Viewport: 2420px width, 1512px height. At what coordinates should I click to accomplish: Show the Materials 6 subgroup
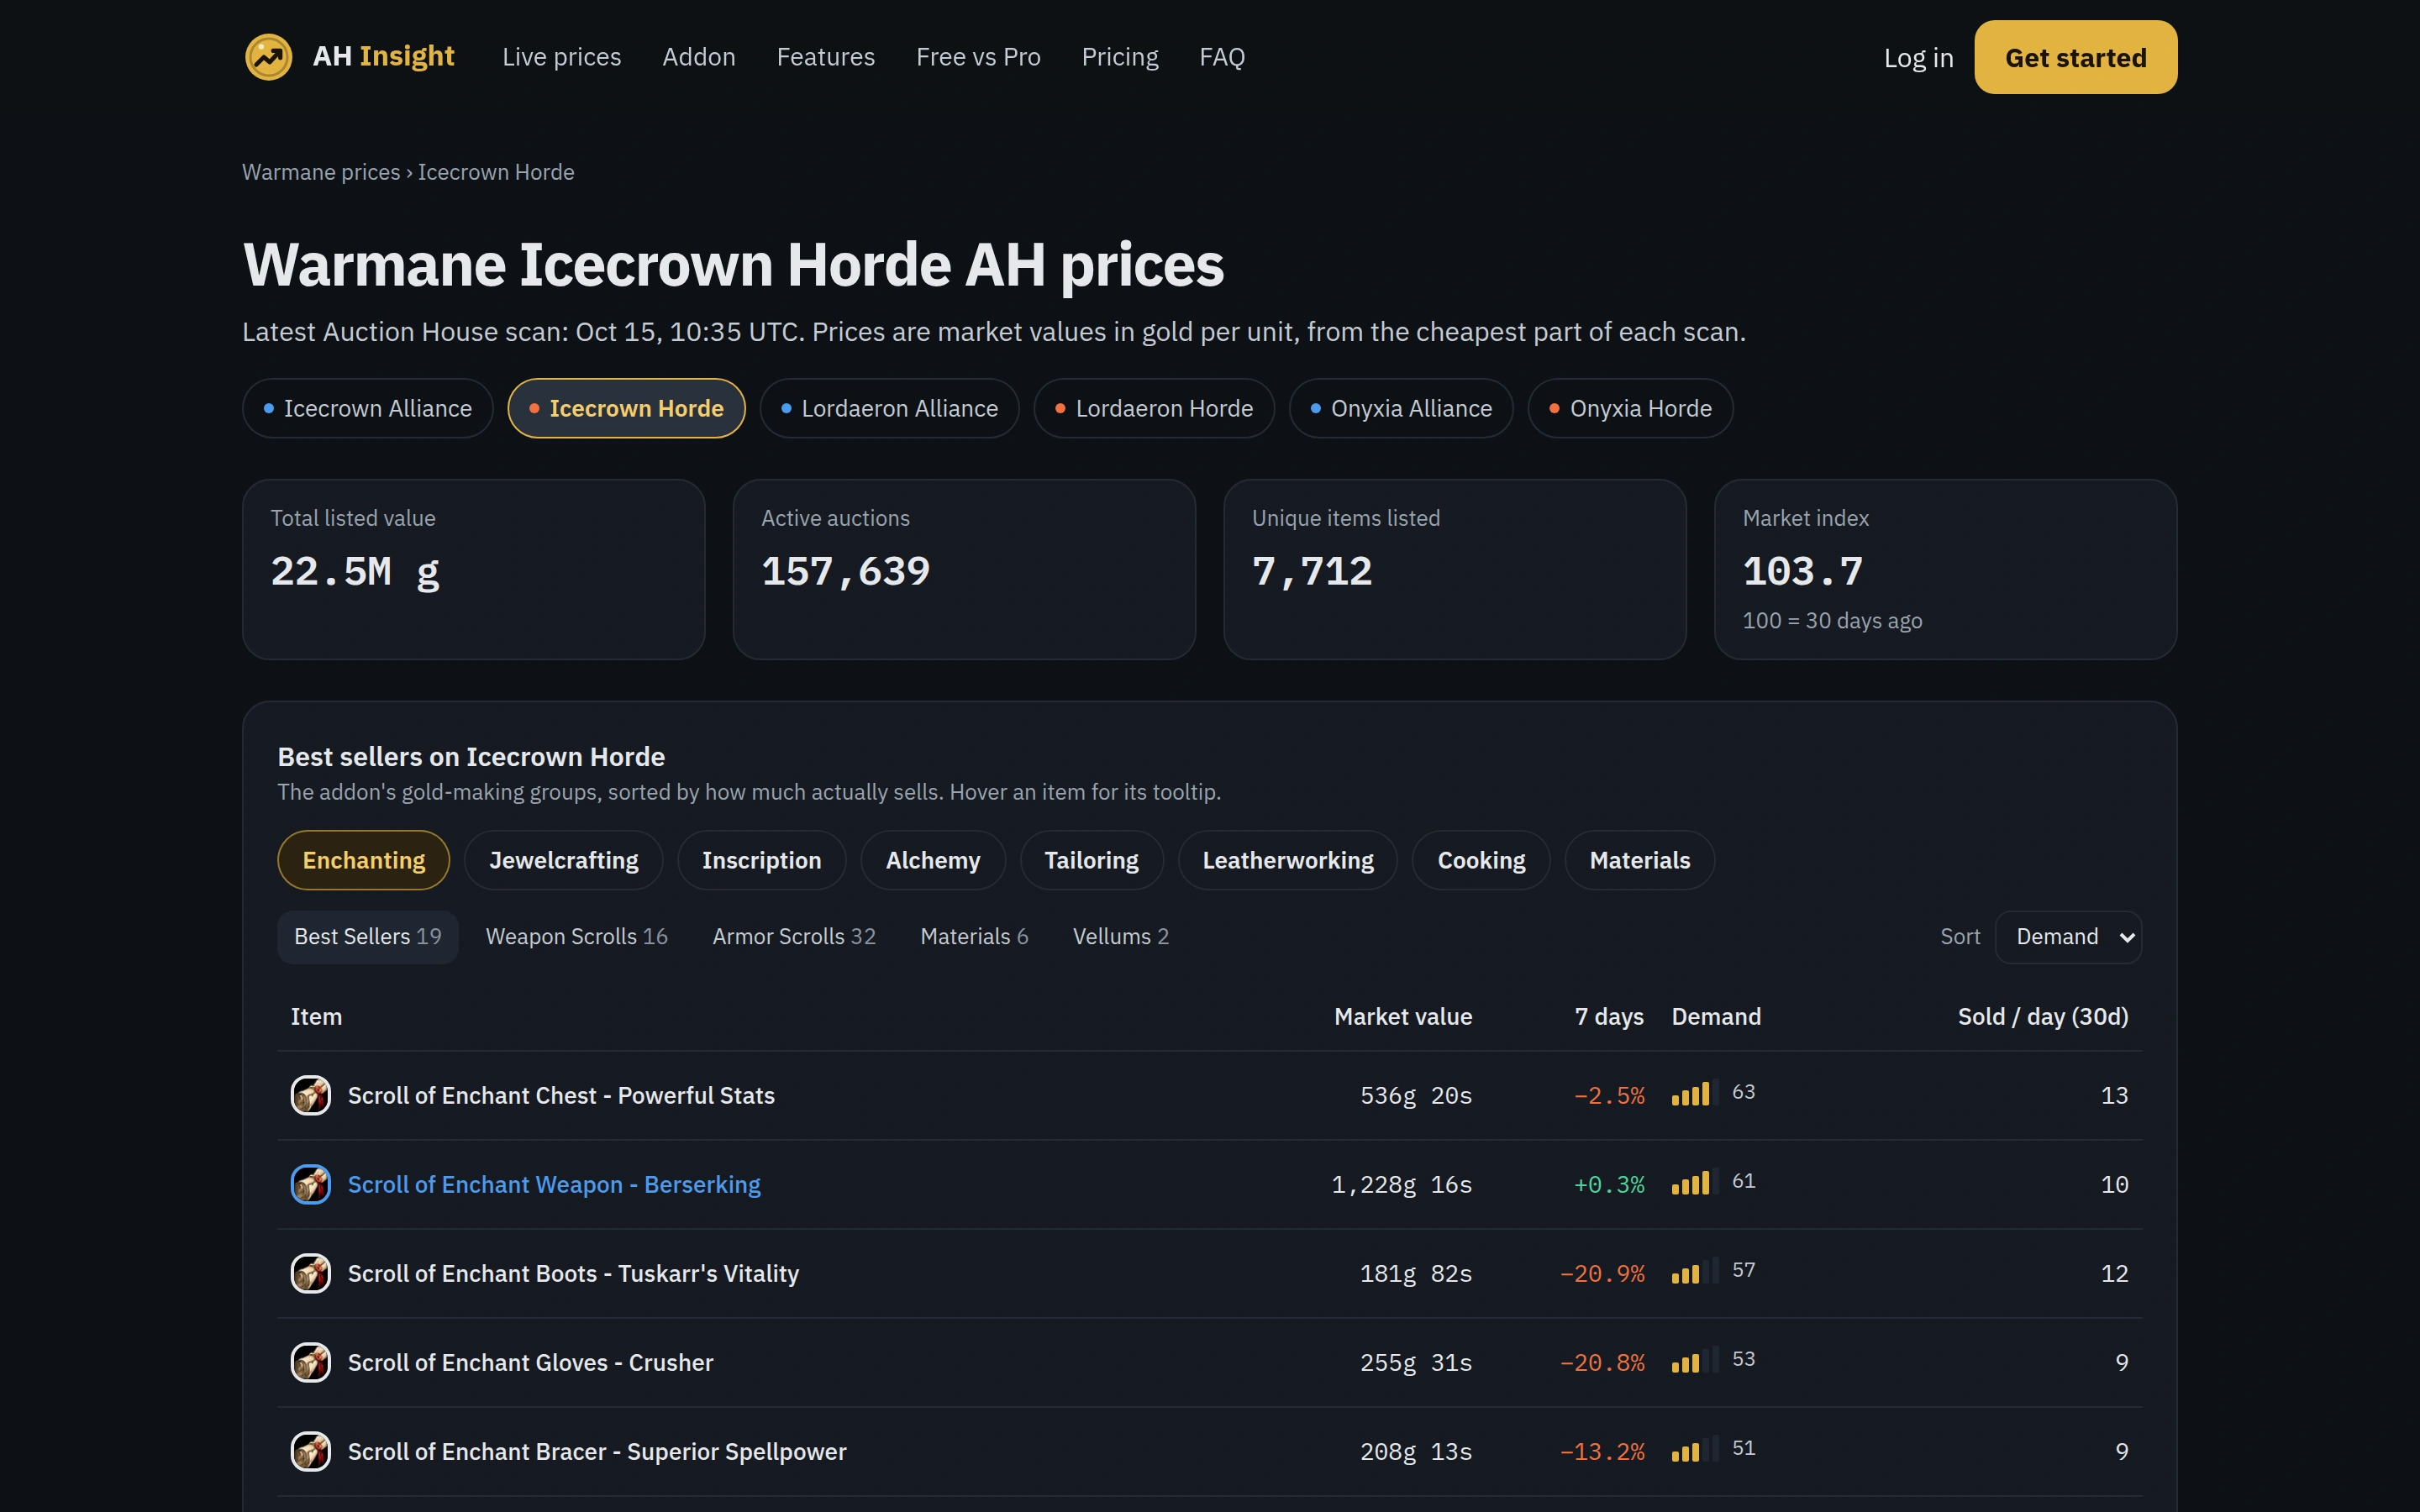coord(974,937)
